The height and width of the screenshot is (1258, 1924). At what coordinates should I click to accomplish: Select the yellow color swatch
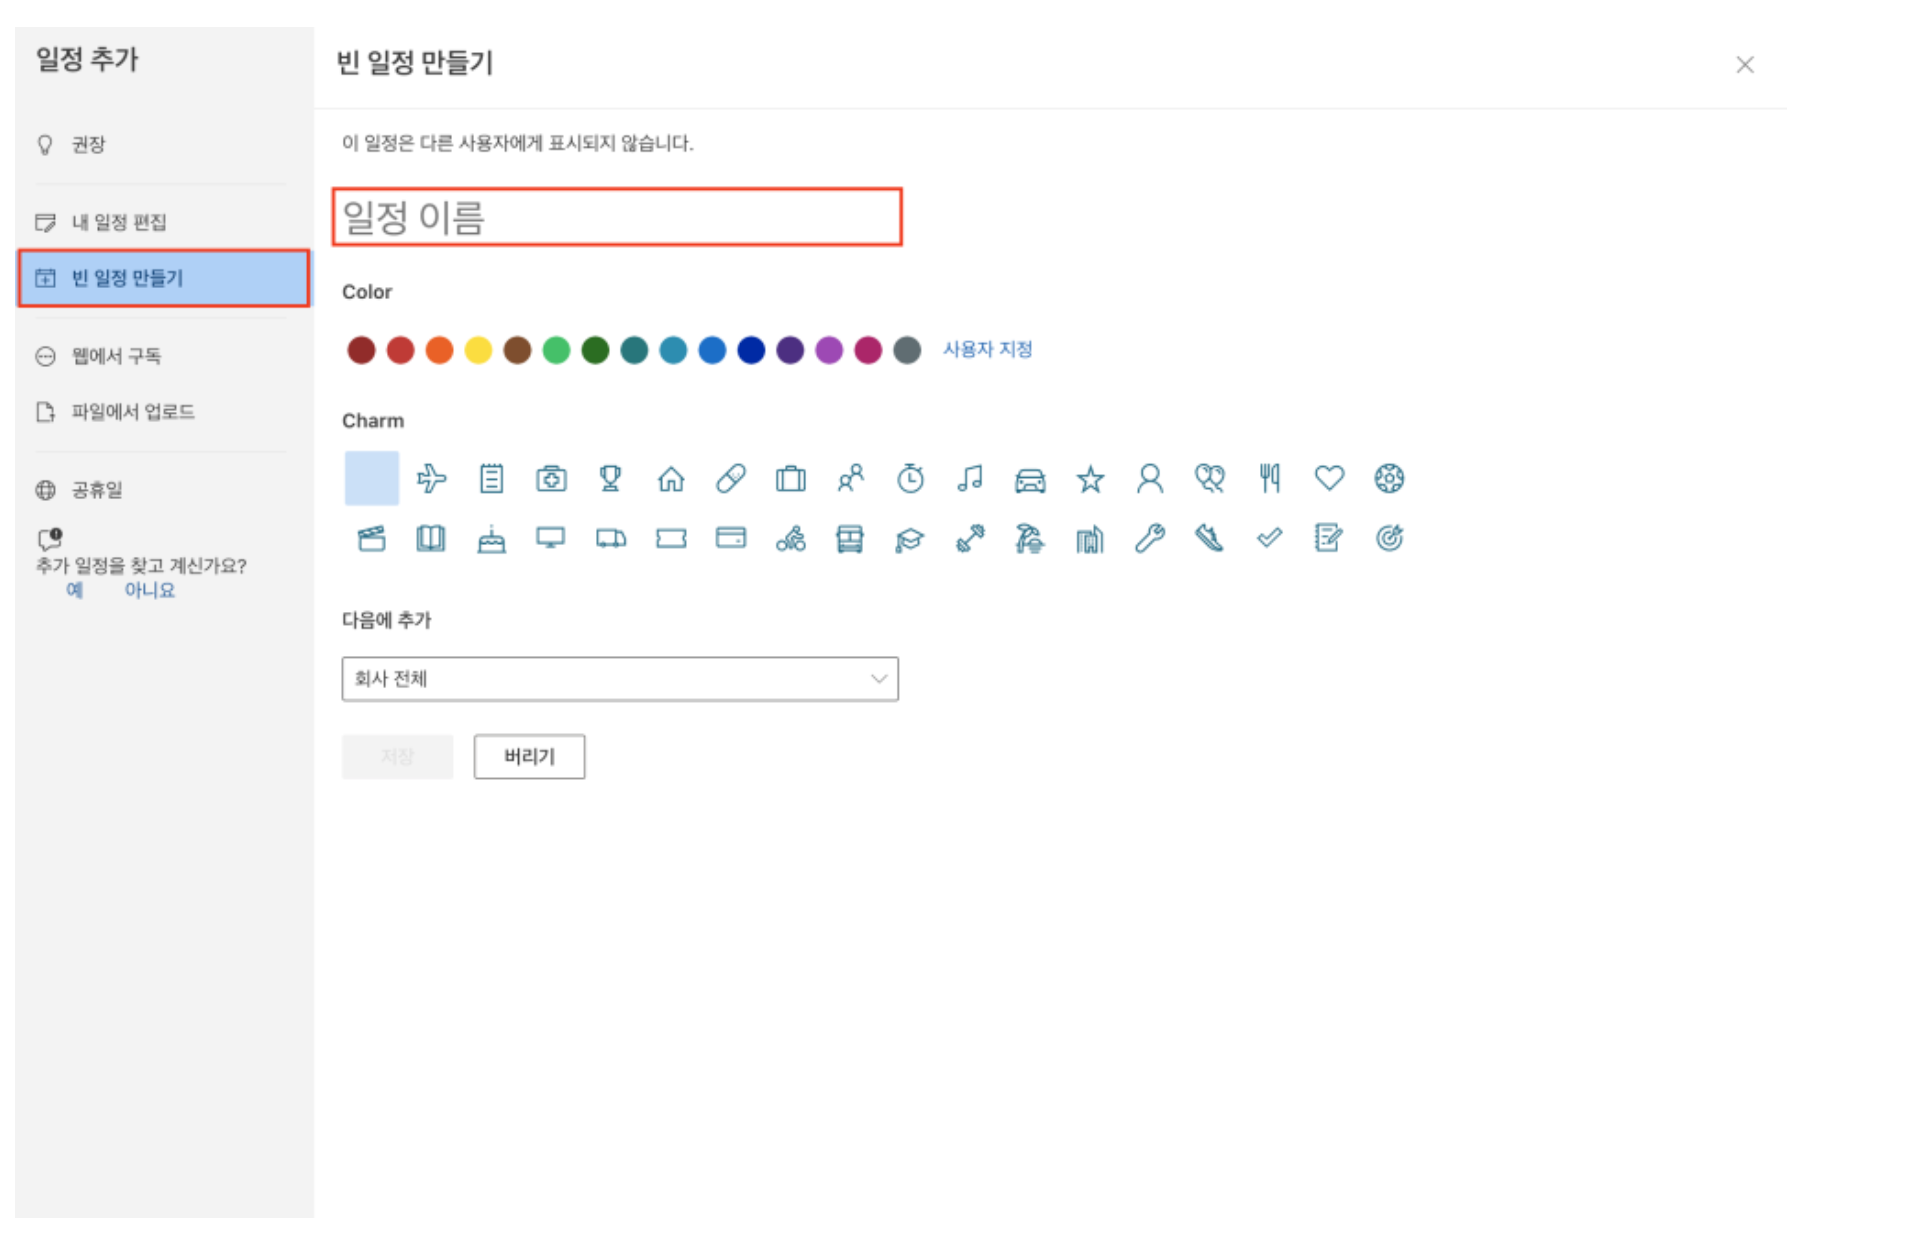[478, 351]
